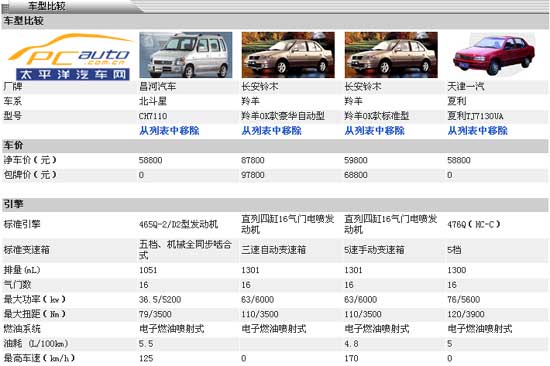The height and width of the screenshot is (366, 550).
Task: Remove 羚羊03款标准型 from the list
Action: (x=374, y=131)
